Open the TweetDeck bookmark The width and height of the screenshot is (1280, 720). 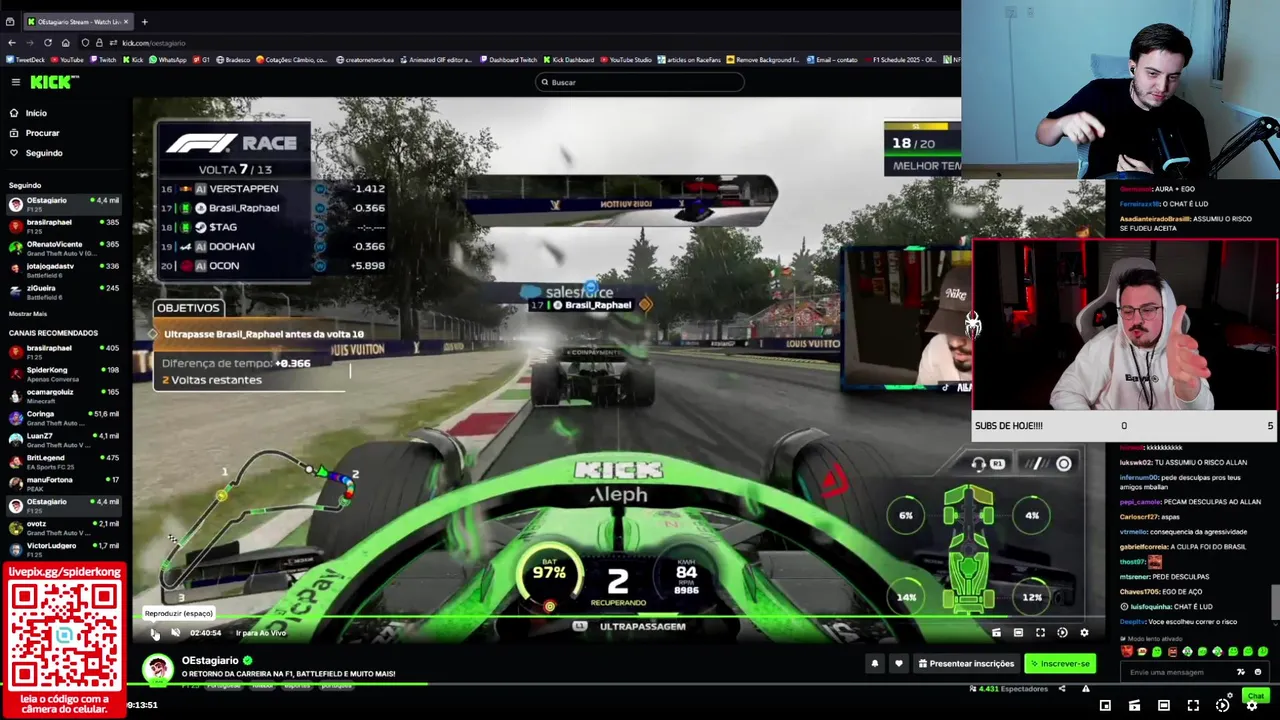24,60
